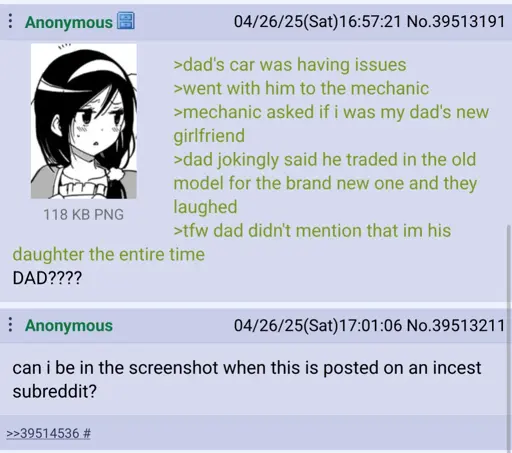Quote post number No.39513191
This screenshot has height=453, width=512.
[456, 22]
